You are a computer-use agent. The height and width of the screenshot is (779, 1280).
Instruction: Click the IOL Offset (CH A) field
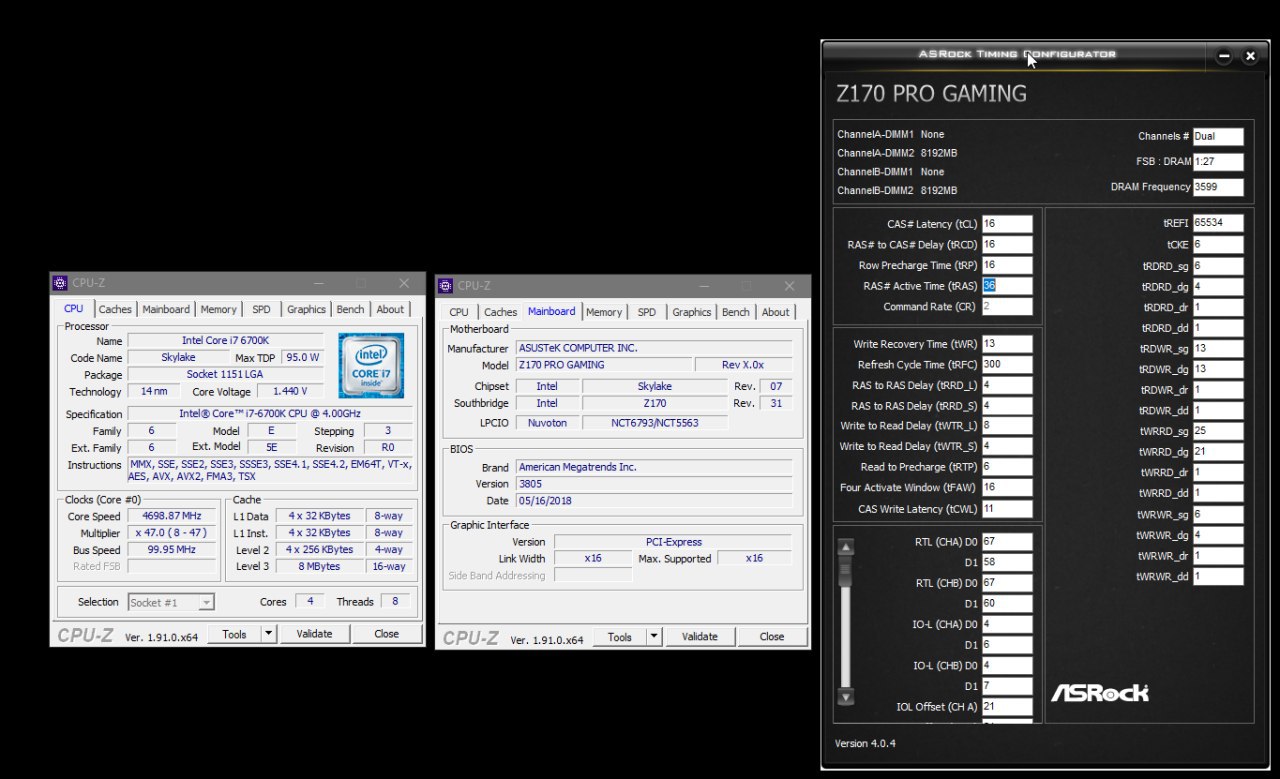pos(1007,707)
